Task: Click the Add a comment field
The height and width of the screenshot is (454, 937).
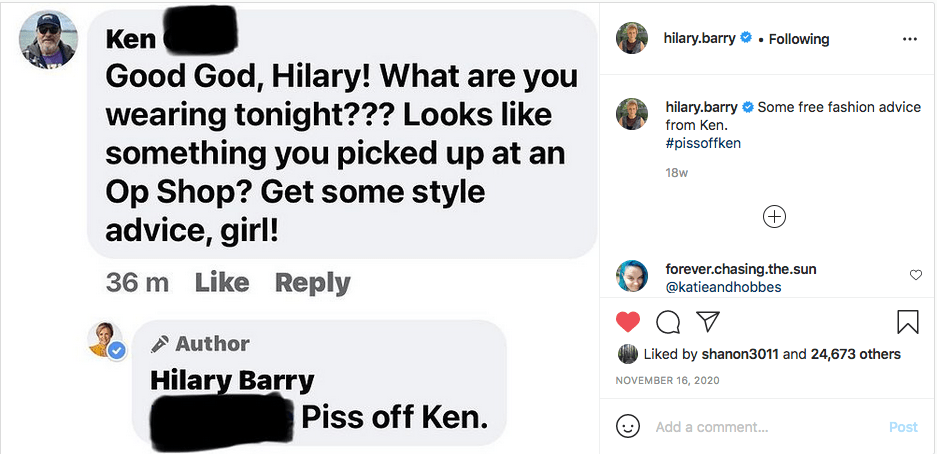Action: [x=765, y=427]
